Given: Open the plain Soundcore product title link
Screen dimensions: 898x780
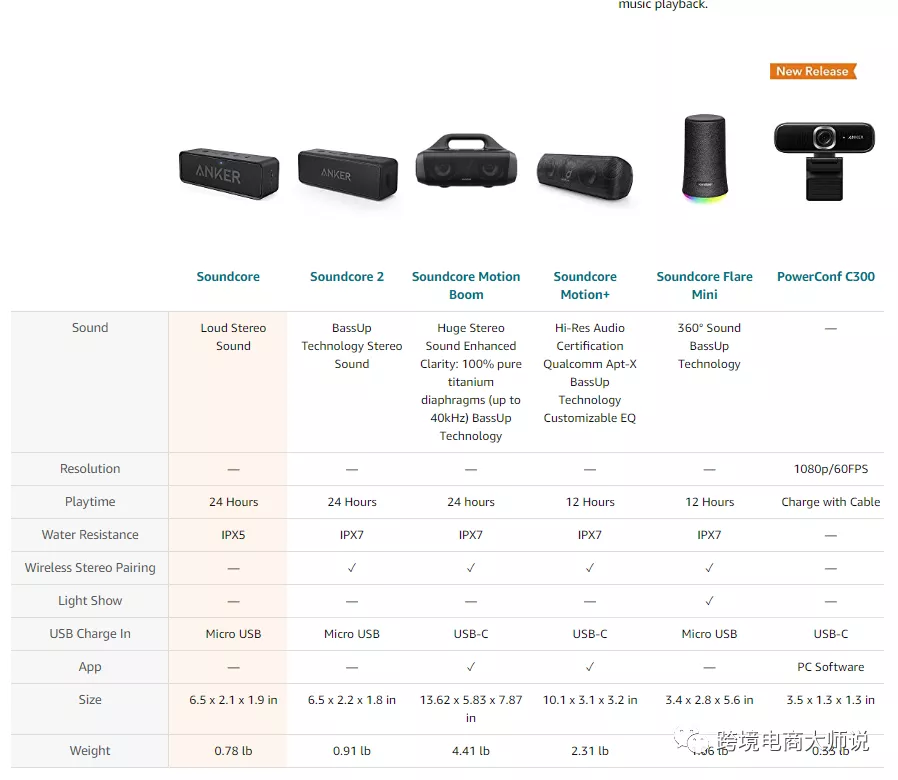Looking at the screenshot, I should [228, 277].
